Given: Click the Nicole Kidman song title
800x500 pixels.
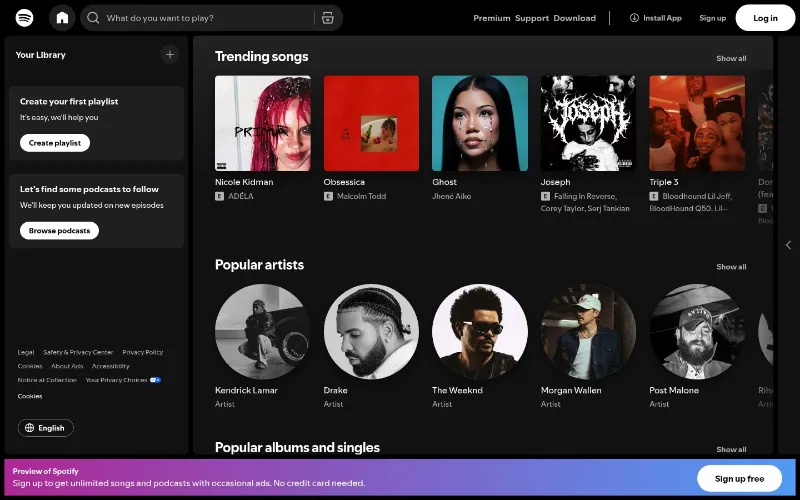Looking at the screenshot, I should click(244, 182).
